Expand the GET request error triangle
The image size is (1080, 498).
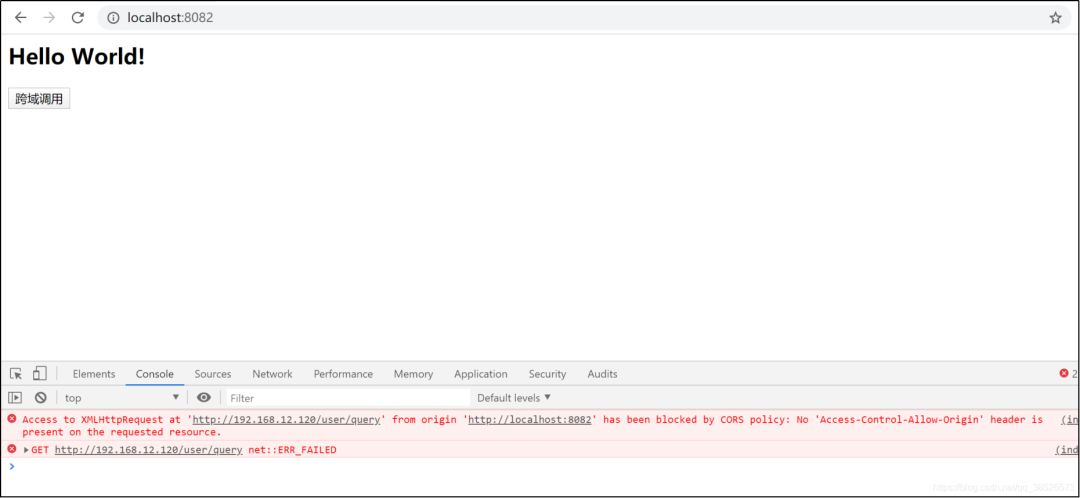[26, 450]
